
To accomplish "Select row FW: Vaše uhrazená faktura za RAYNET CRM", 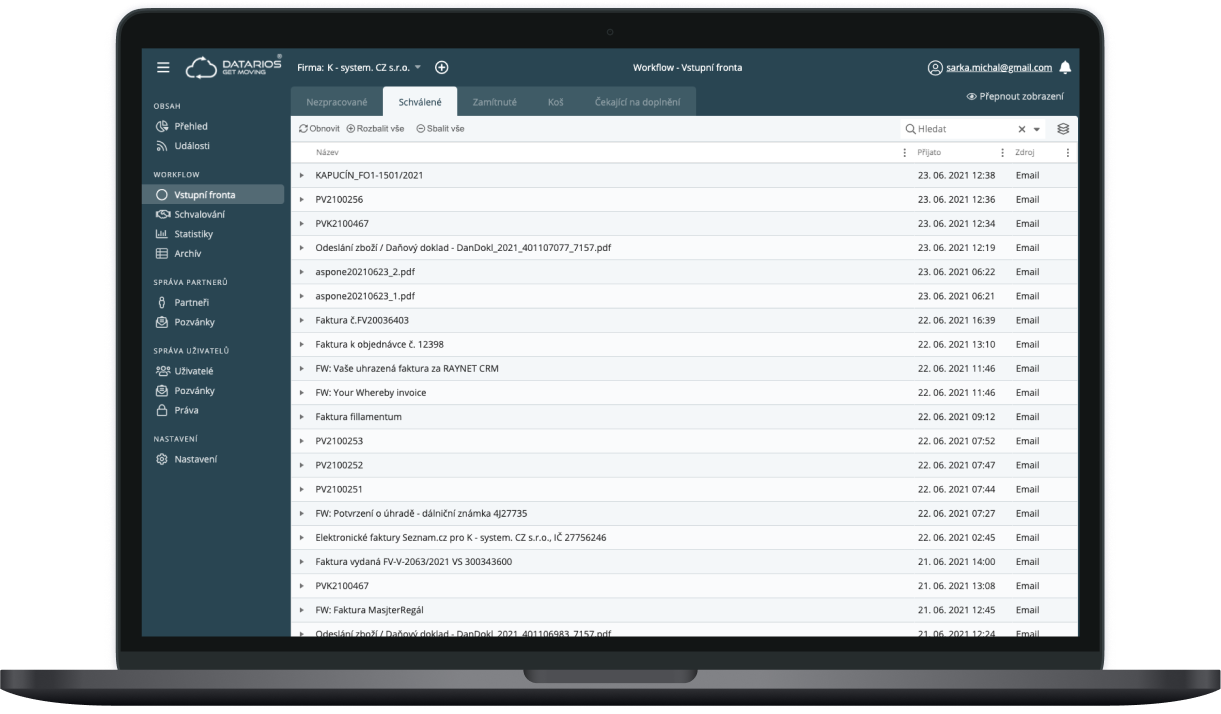I will 684,368.
